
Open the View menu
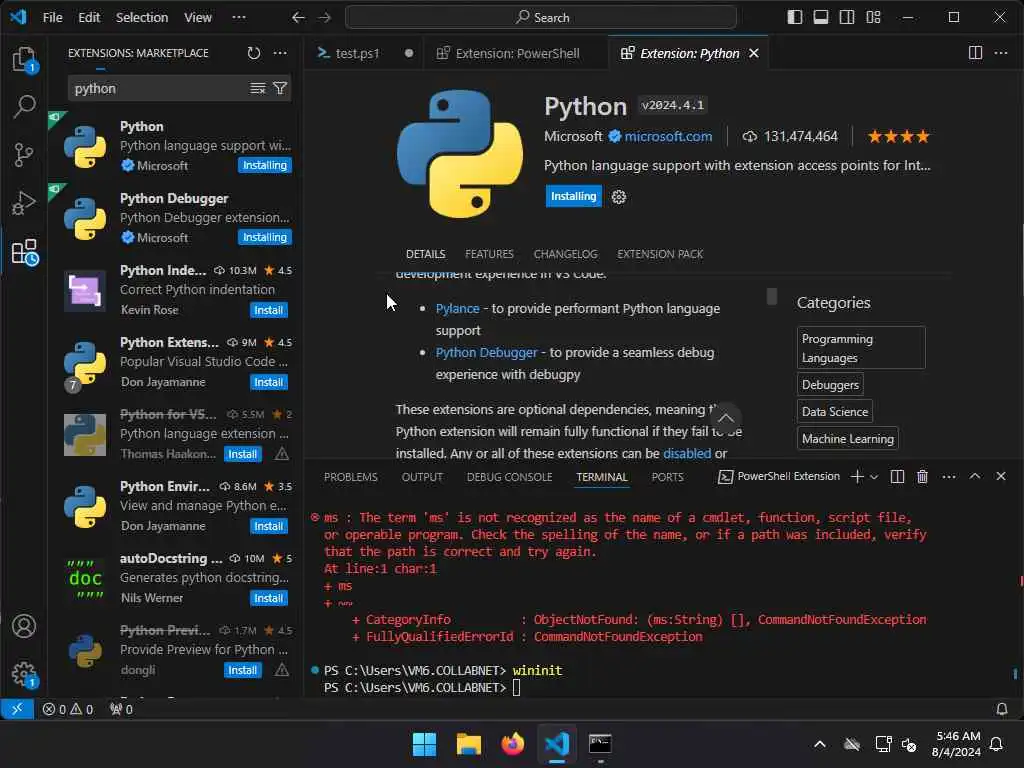coord(197,18)
